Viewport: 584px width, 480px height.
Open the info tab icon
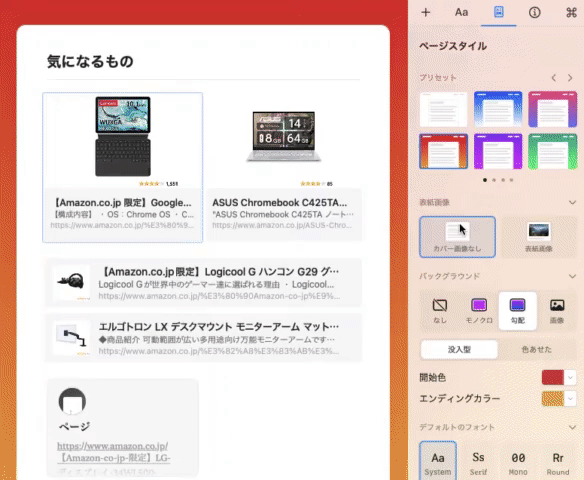click(x=534, y=12)
